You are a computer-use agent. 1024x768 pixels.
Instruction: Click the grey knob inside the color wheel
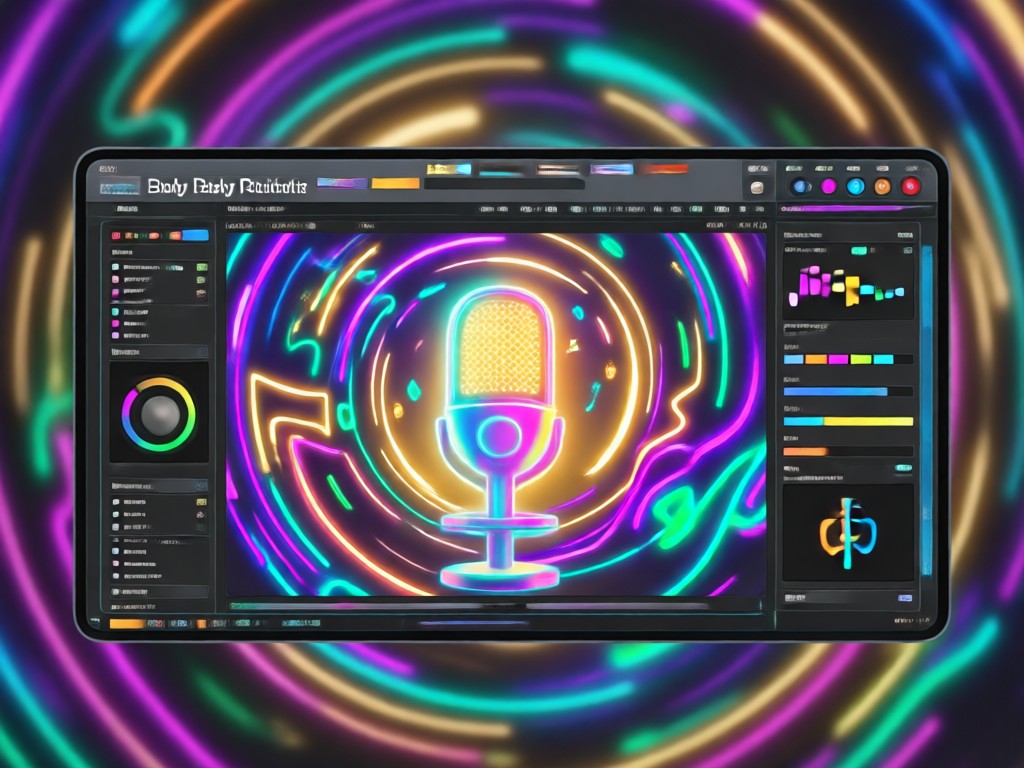(x=160, y=415)
